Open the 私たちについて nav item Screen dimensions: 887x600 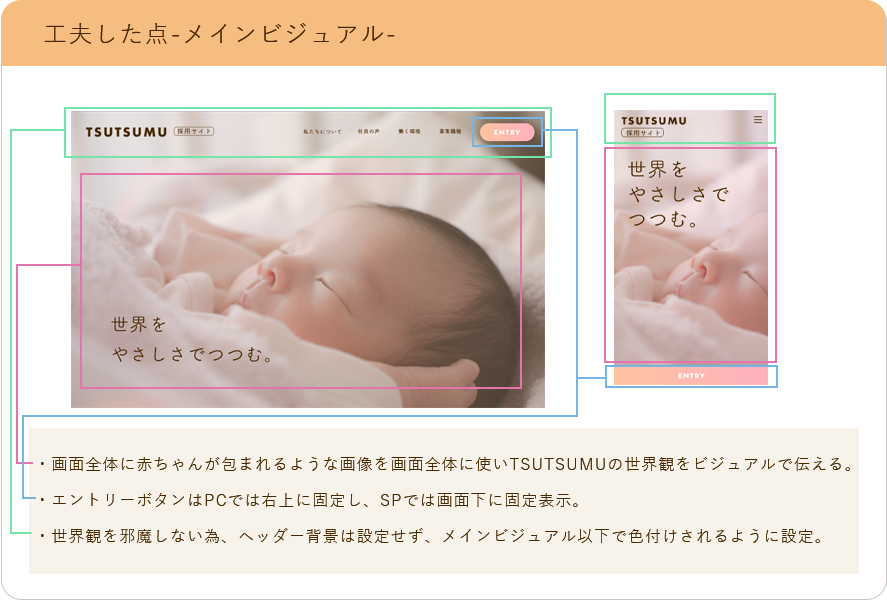[322, 132]
